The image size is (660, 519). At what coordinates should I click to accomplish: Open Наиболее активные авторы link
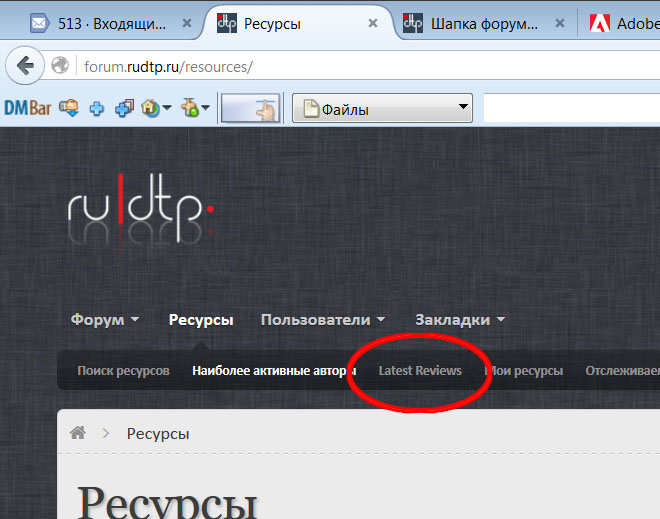[x=274, y=371]
